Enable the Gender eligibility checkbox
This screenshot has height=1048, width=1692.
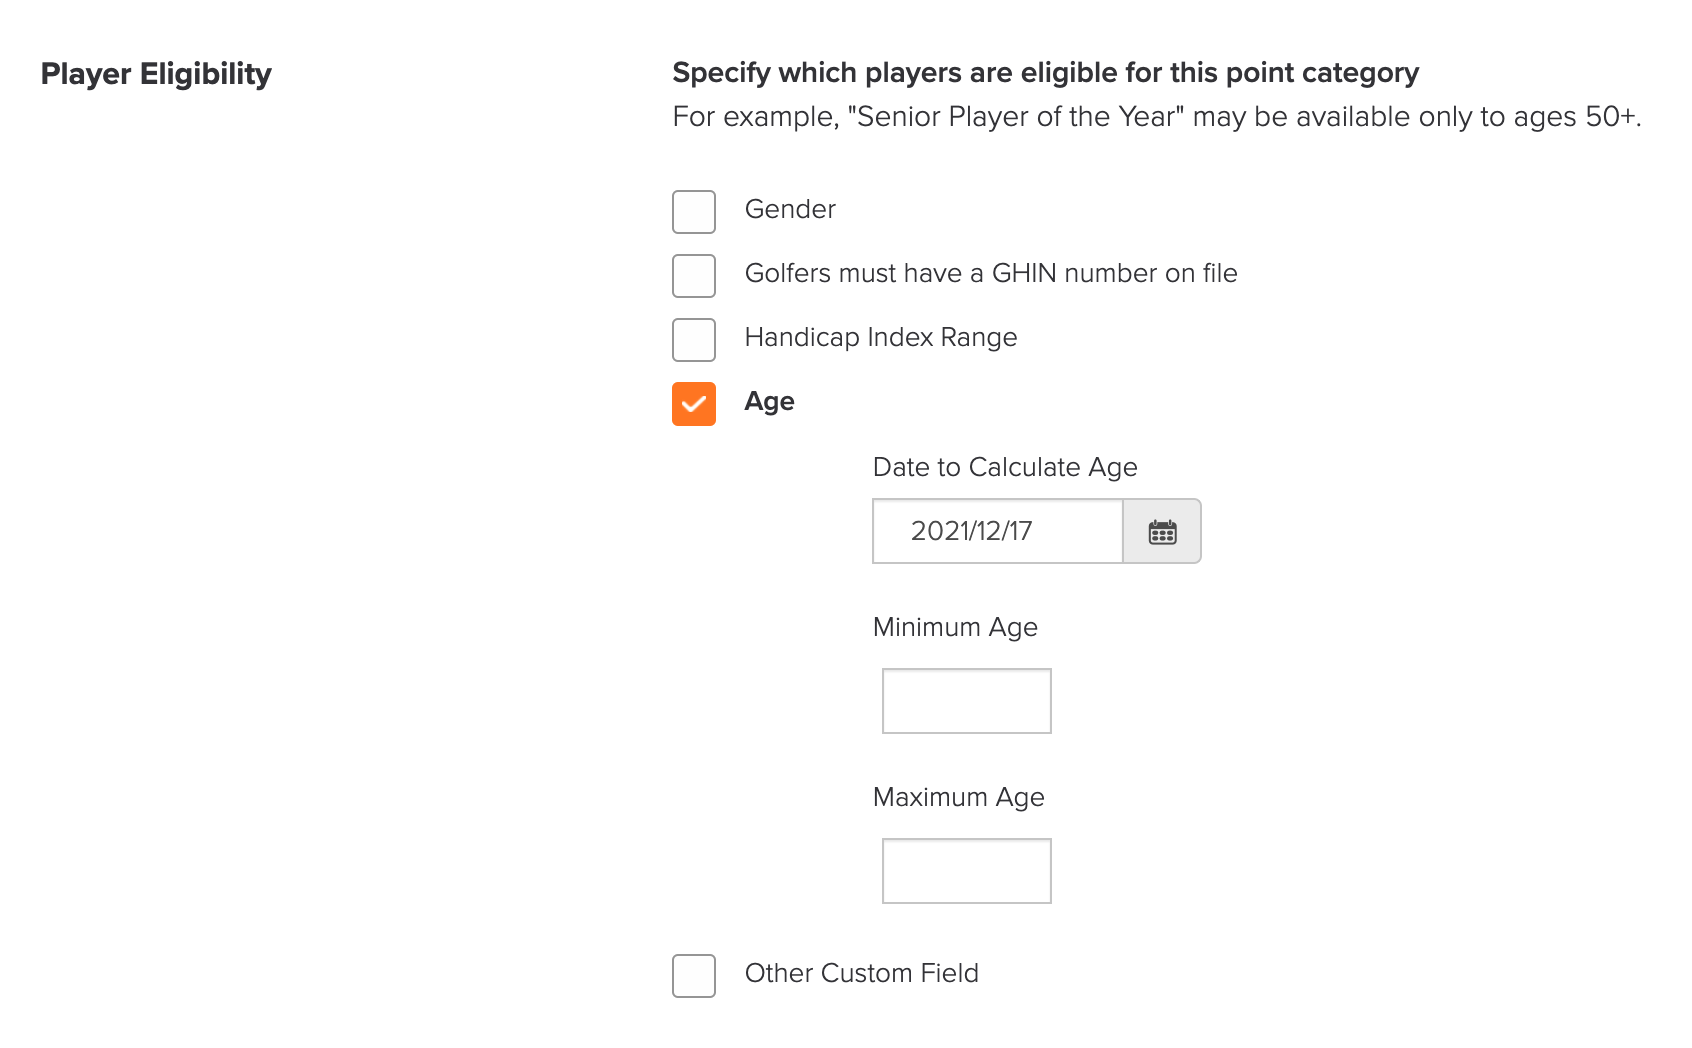pos(694,212)
